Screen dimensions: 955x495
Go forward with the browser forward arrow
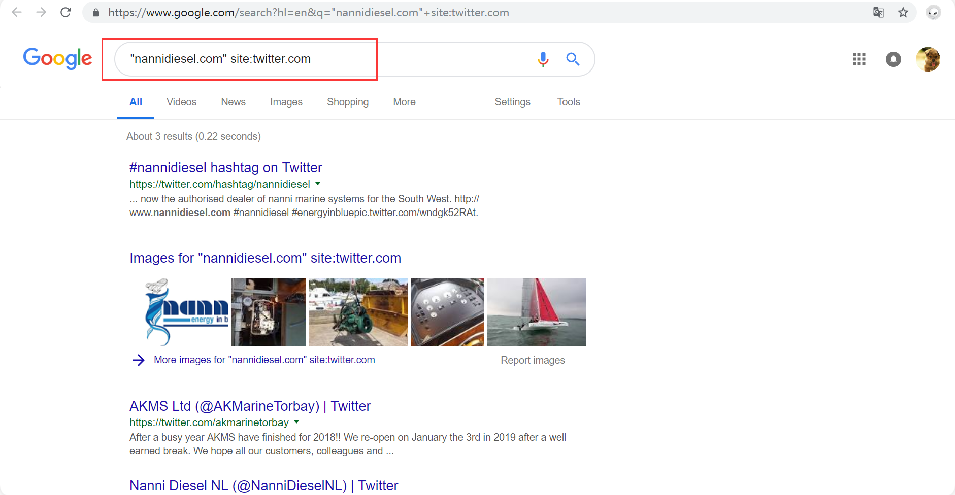41,12
